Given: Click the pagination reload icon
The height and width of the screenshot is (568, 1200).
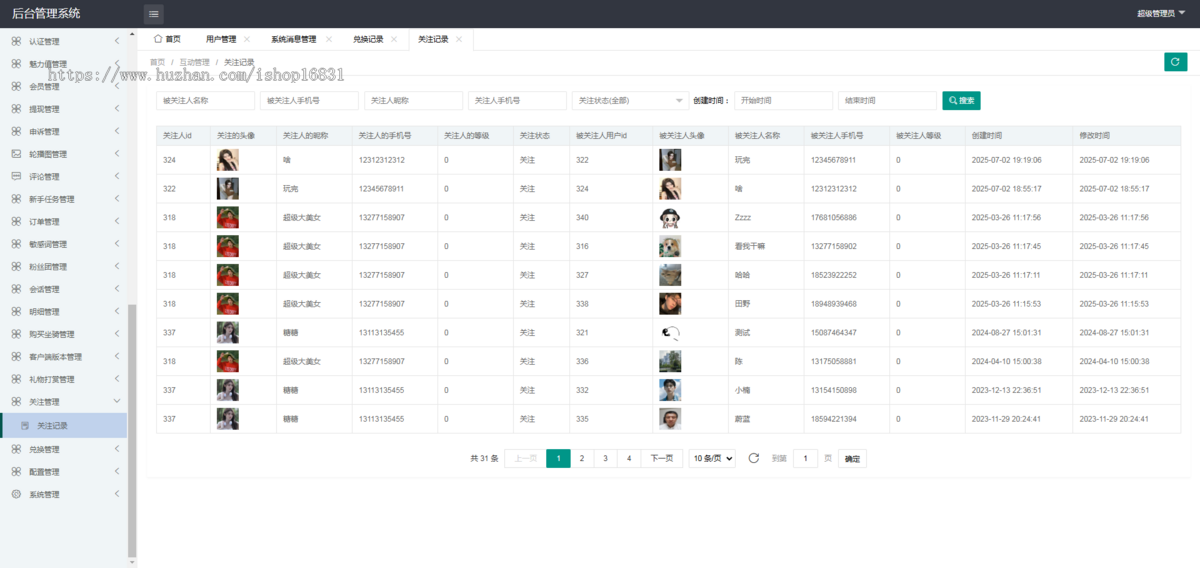Looking at the screenshot, I should tap(754, 458).
